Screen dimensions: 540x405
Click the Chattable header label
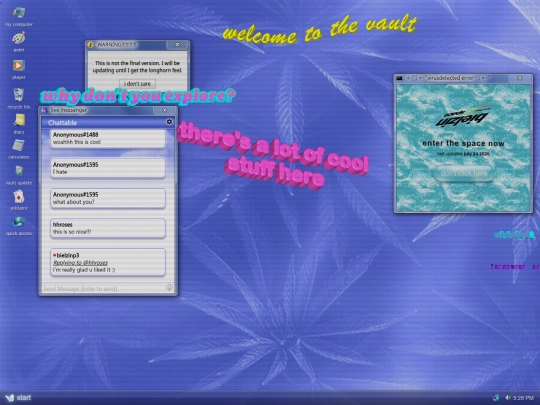point(62,123)
